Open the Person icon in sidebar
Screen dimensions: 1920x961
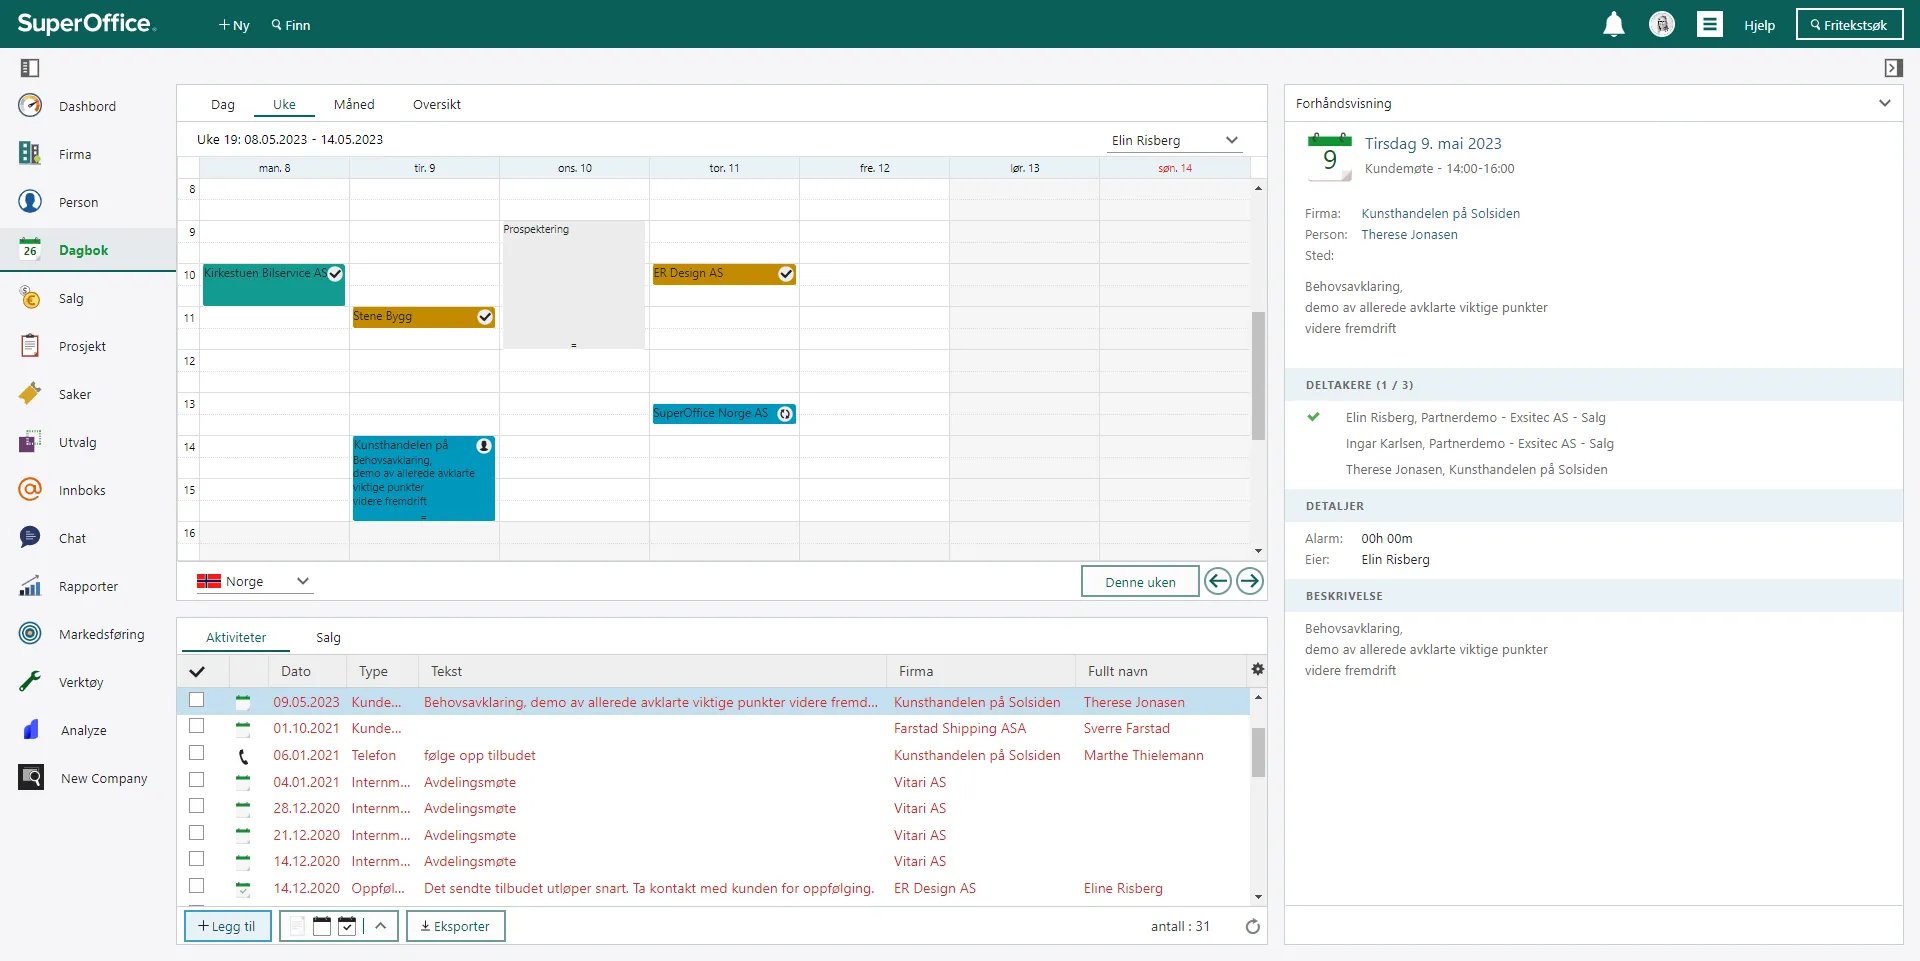[30, 201]
